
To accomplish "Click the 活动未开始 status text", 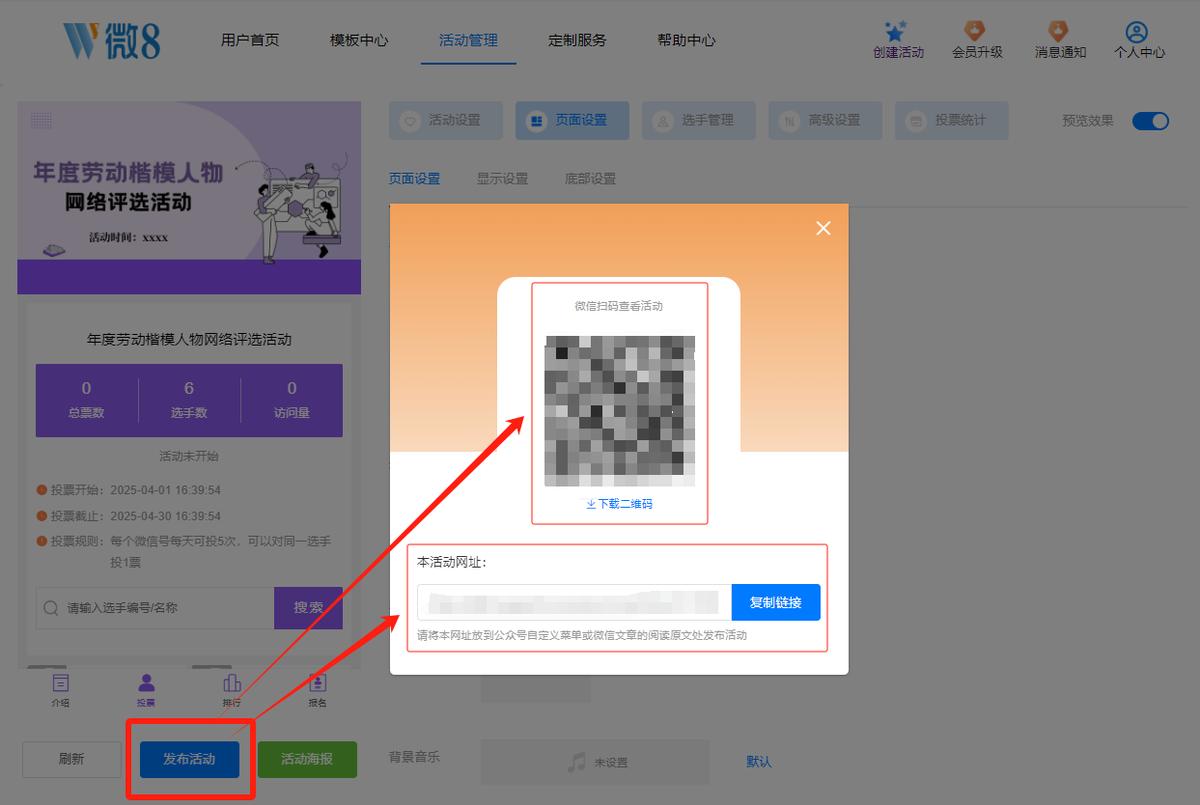I will [x=189, y=456].
